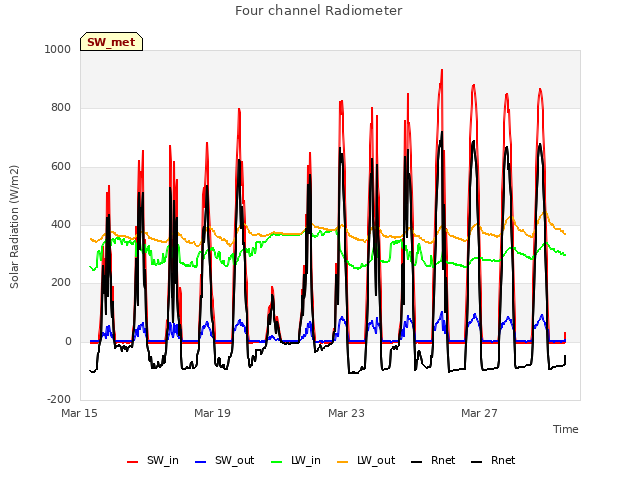Screen dimensions: 640x480
Task: Click the orange LW_out legend swatch
Action: [x=342, y=462]
